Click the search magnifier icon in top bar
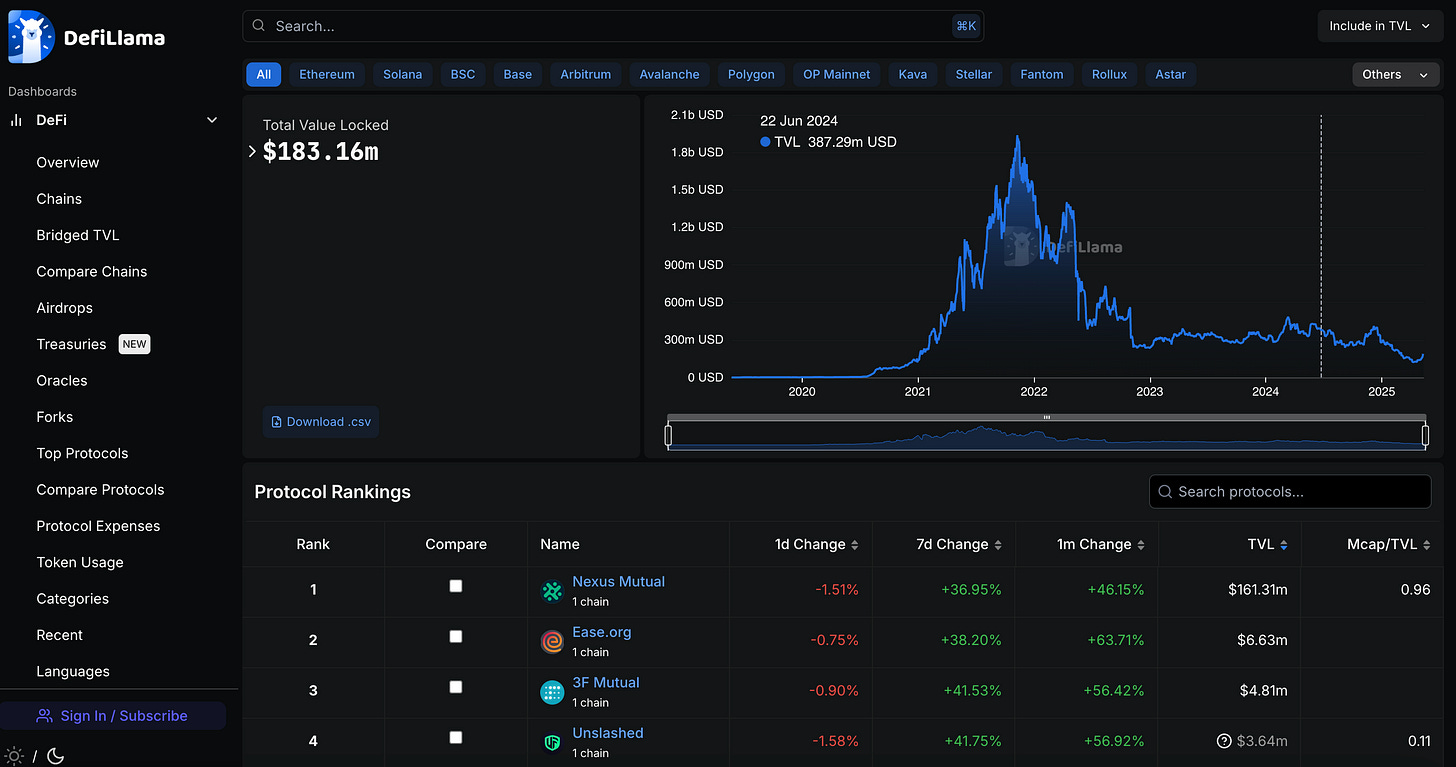 tap(259, 26)
